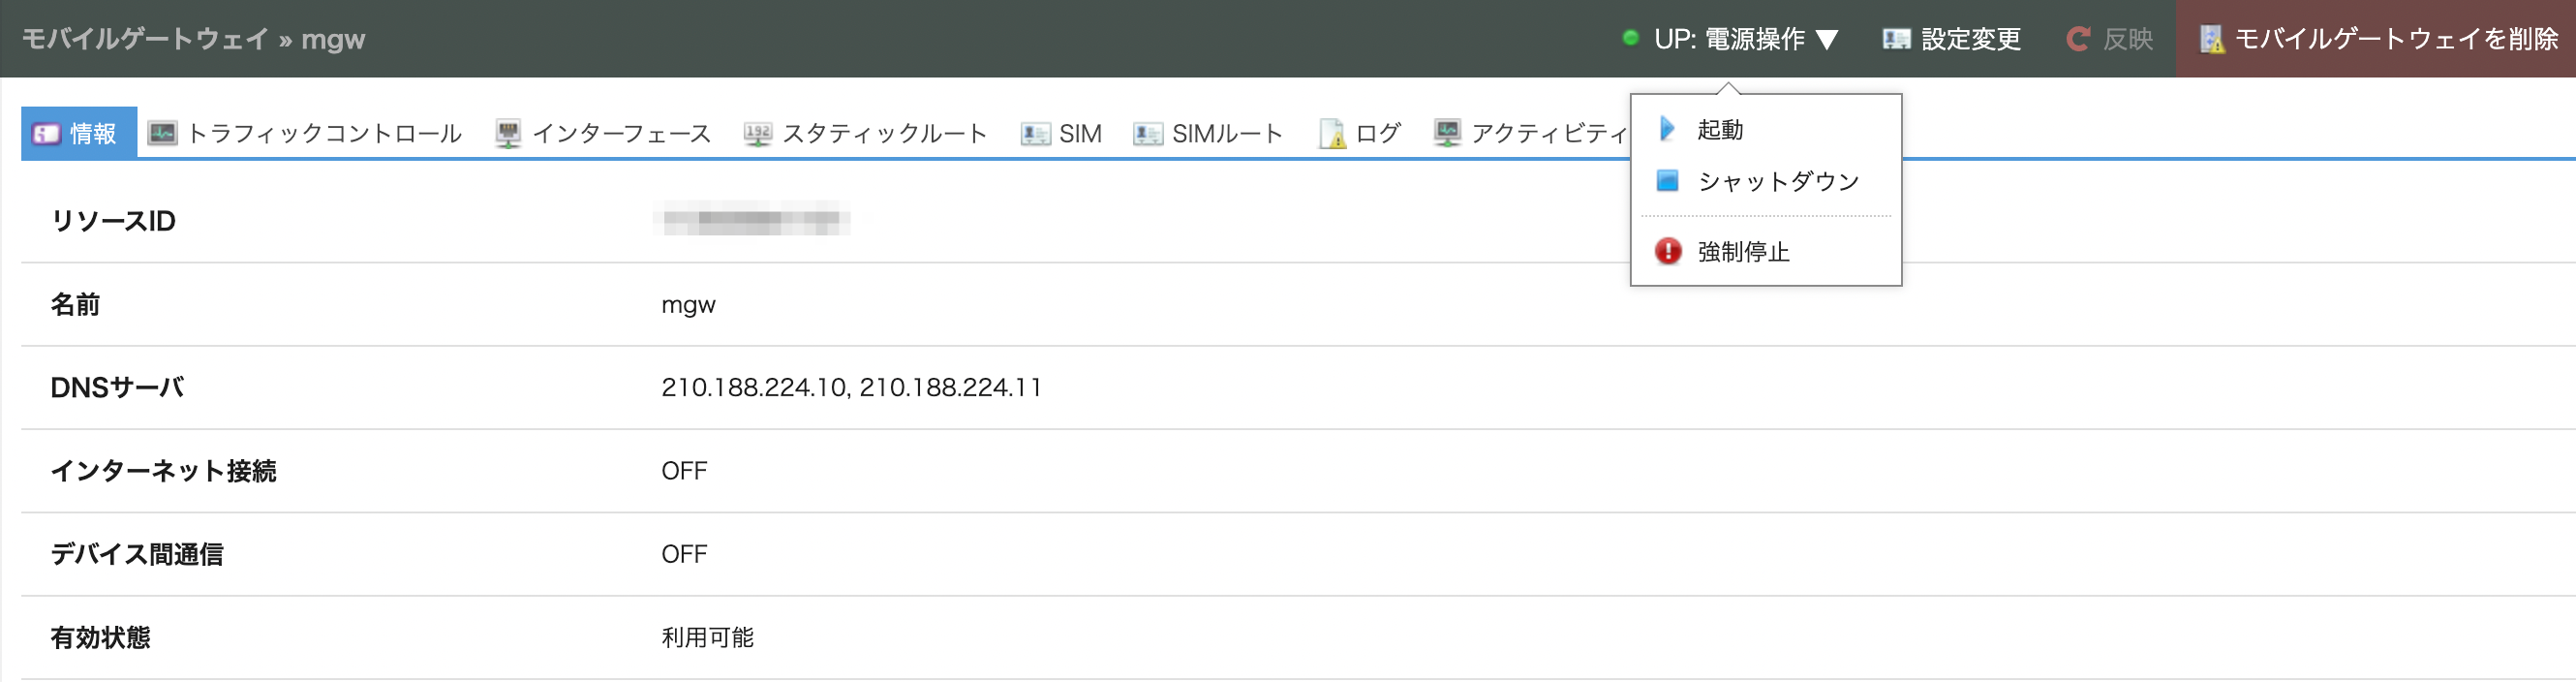Switch to the スタティックルート tab
This screenshot has height=682, width=2576.
(884, 133)
